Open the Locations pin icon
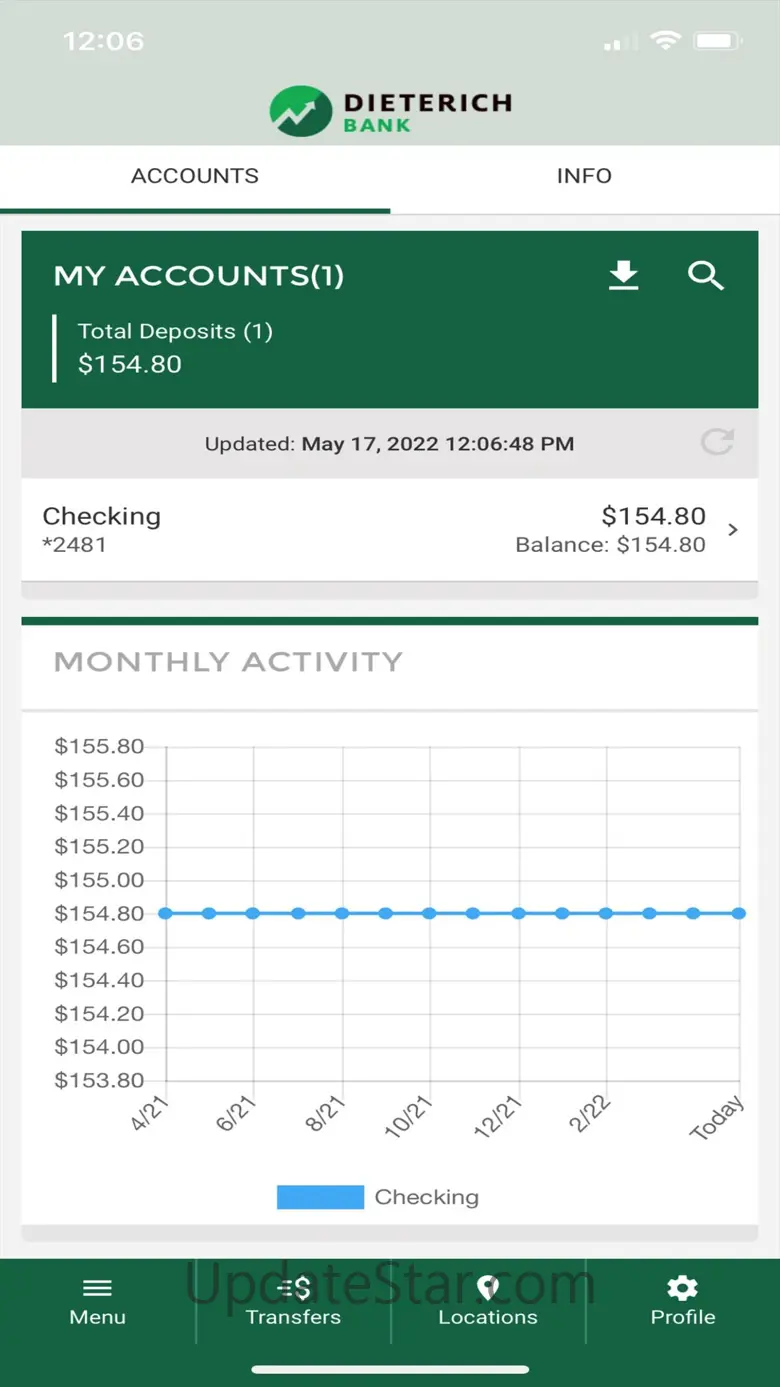This screenshot has height=1387, width=780. tap(487, 1287)
